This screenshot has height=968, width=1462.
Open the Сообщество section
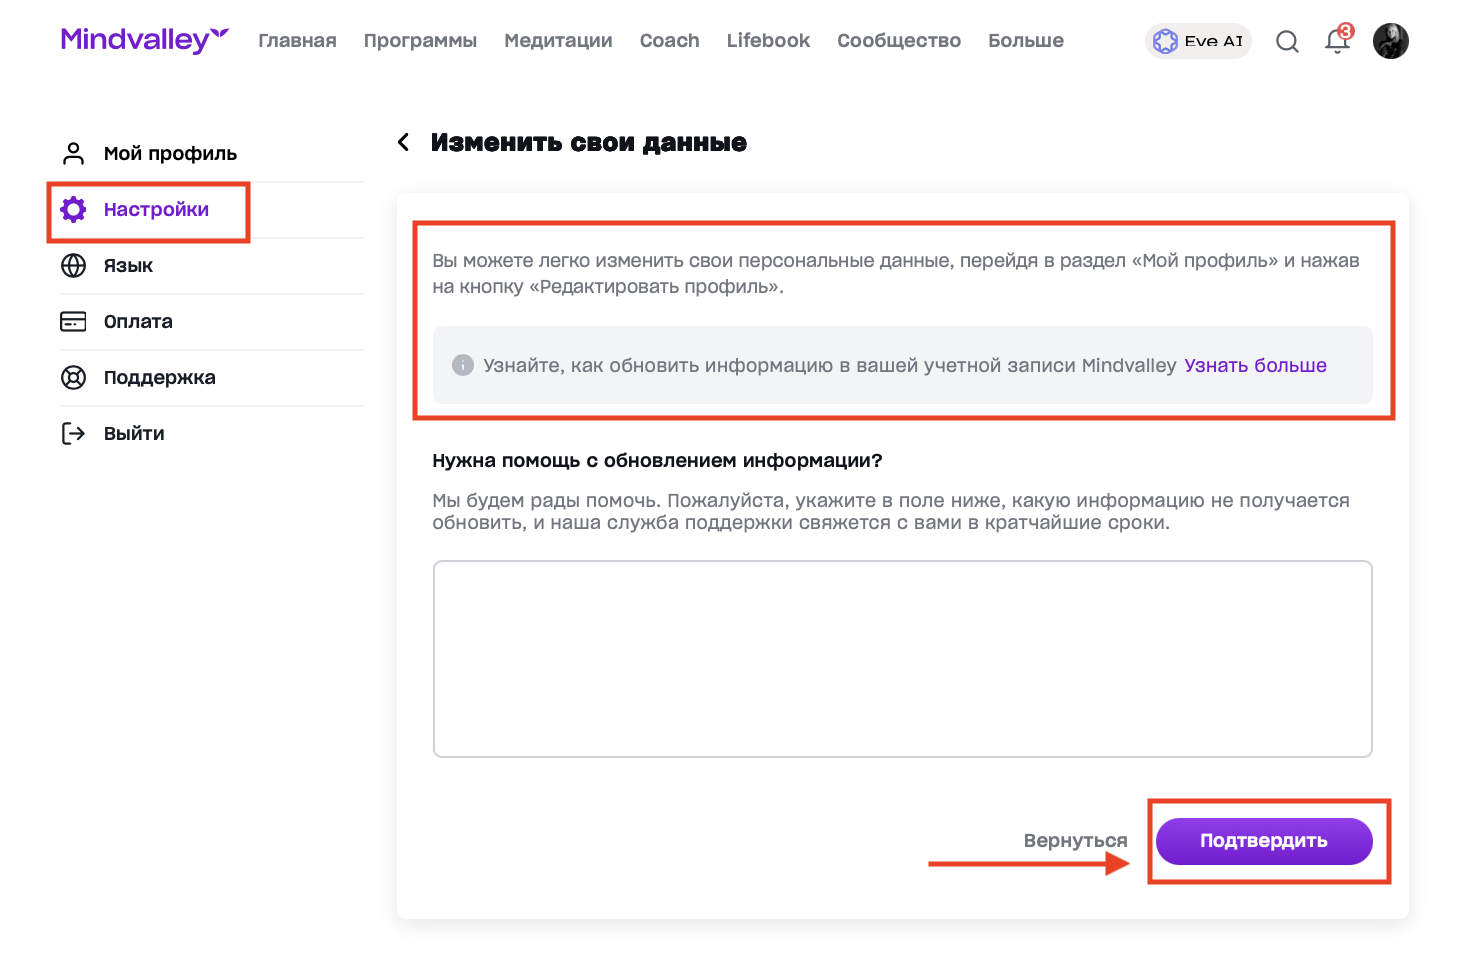click(898, 41)
